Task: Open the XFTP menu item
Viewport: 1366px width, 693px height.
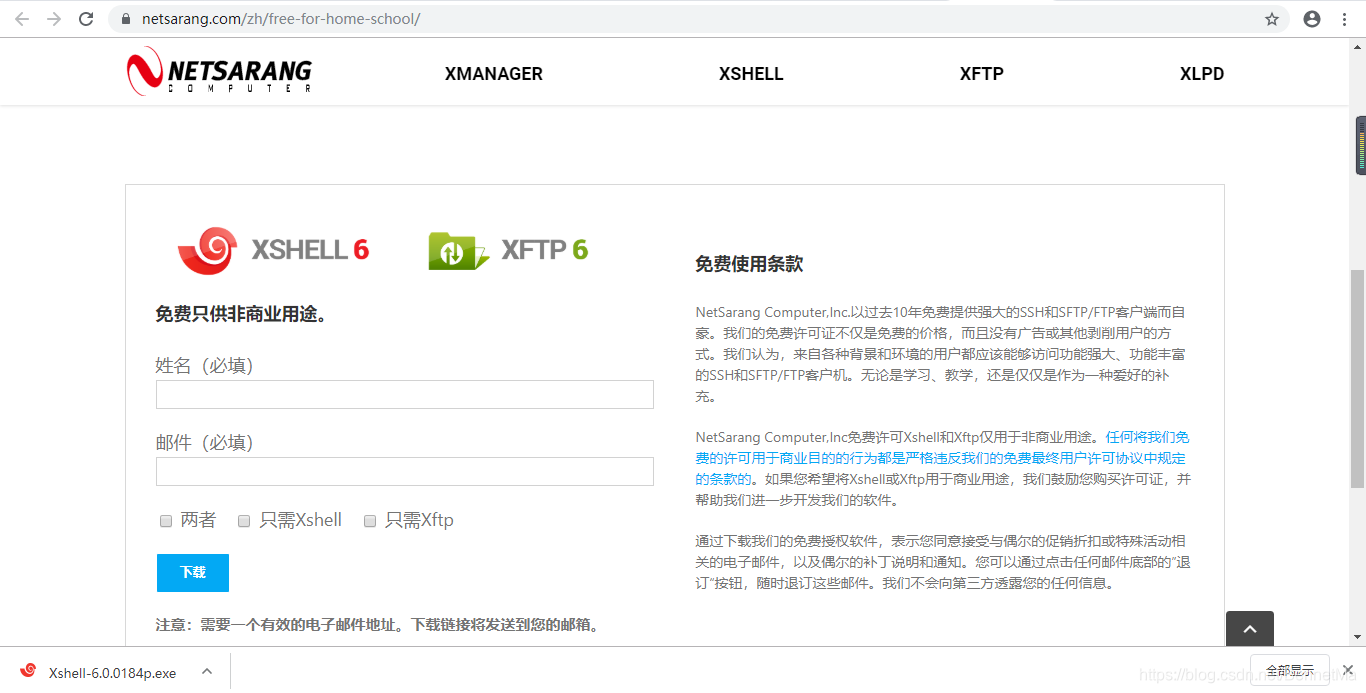Action: click(x=982, y=74)
